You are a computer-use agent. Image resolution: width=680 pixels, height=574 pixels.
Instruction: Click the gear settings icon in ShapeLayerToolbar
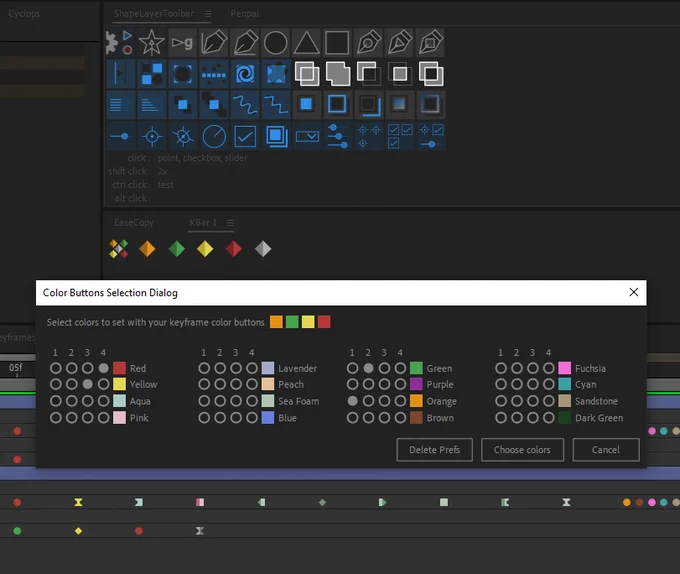(112, 42)
